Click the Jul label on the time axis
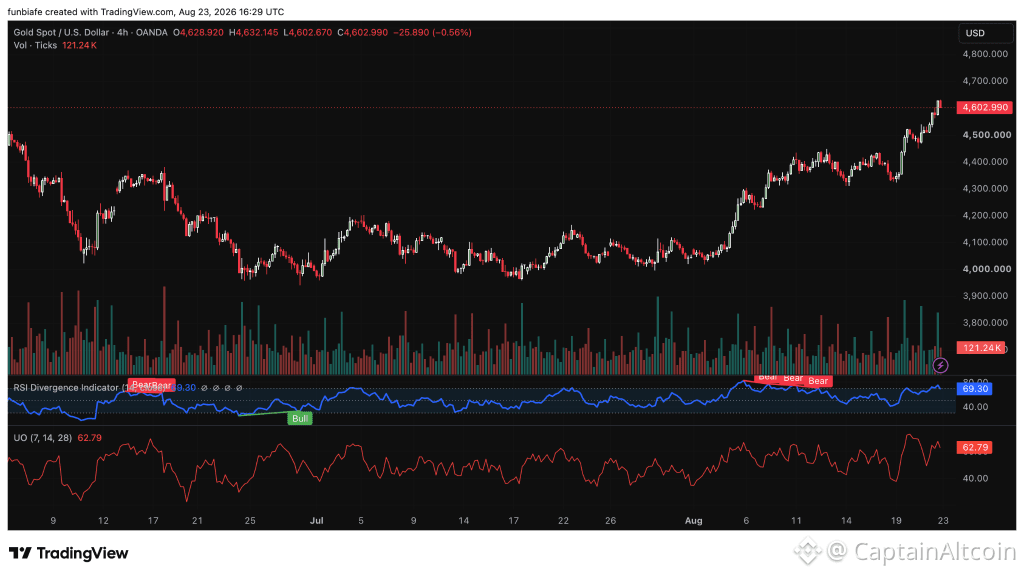The height and width of the screenshot is (576, 1024). point(317,520)
